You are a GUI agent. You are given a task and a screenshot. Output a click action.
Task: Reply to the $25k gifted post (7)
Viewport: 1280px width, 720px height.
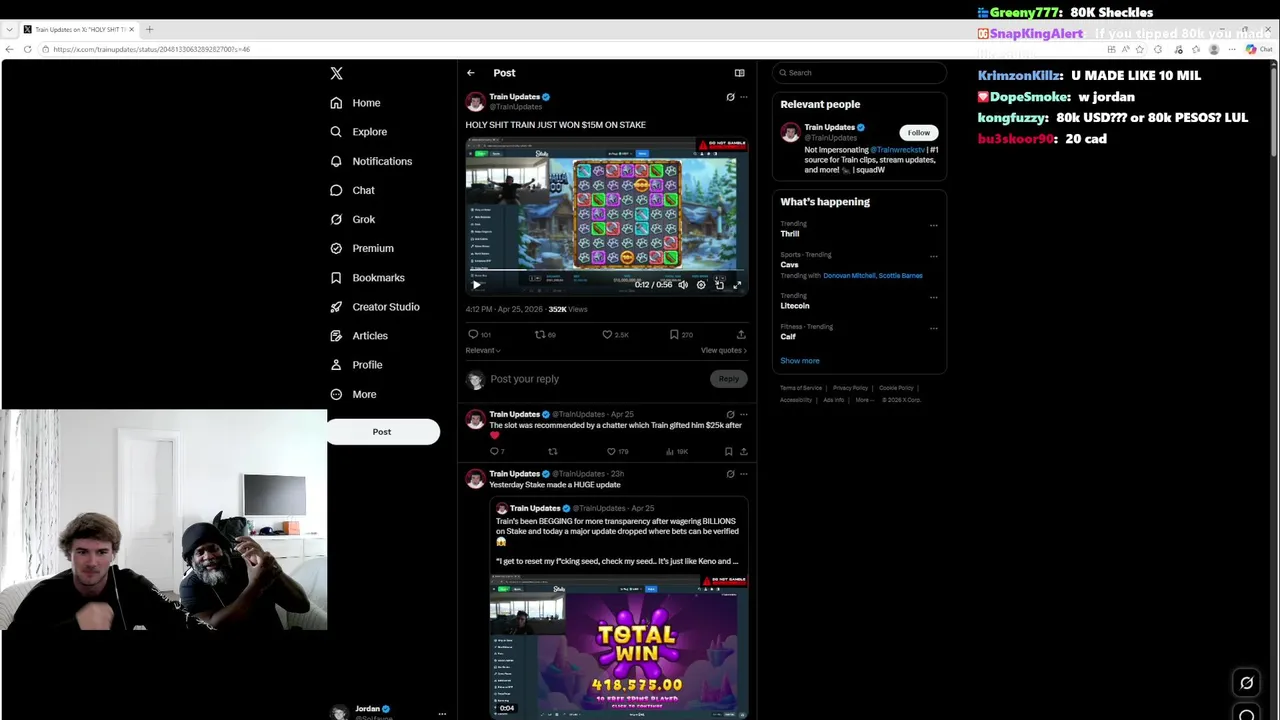point(496,452)
